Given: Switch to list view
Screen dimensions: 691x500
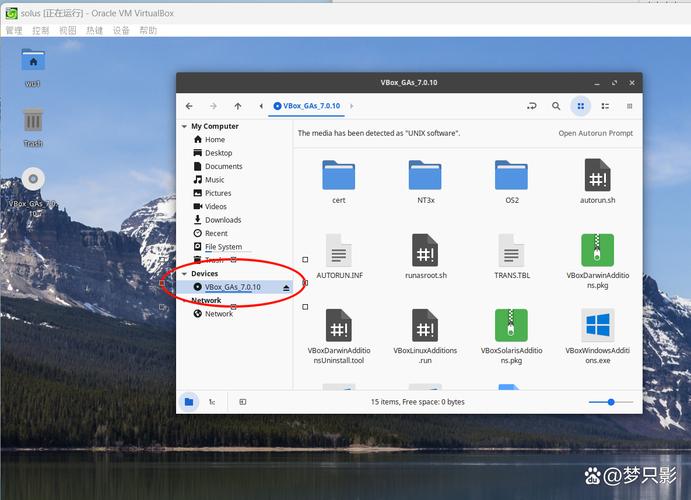Looking at the screenshot, I should coord(605,106).
